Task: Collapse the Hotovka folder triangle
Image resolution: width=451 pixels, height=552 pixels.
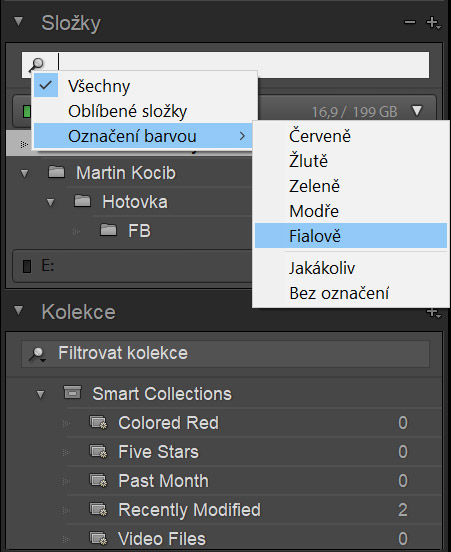Action: [50, 202]
